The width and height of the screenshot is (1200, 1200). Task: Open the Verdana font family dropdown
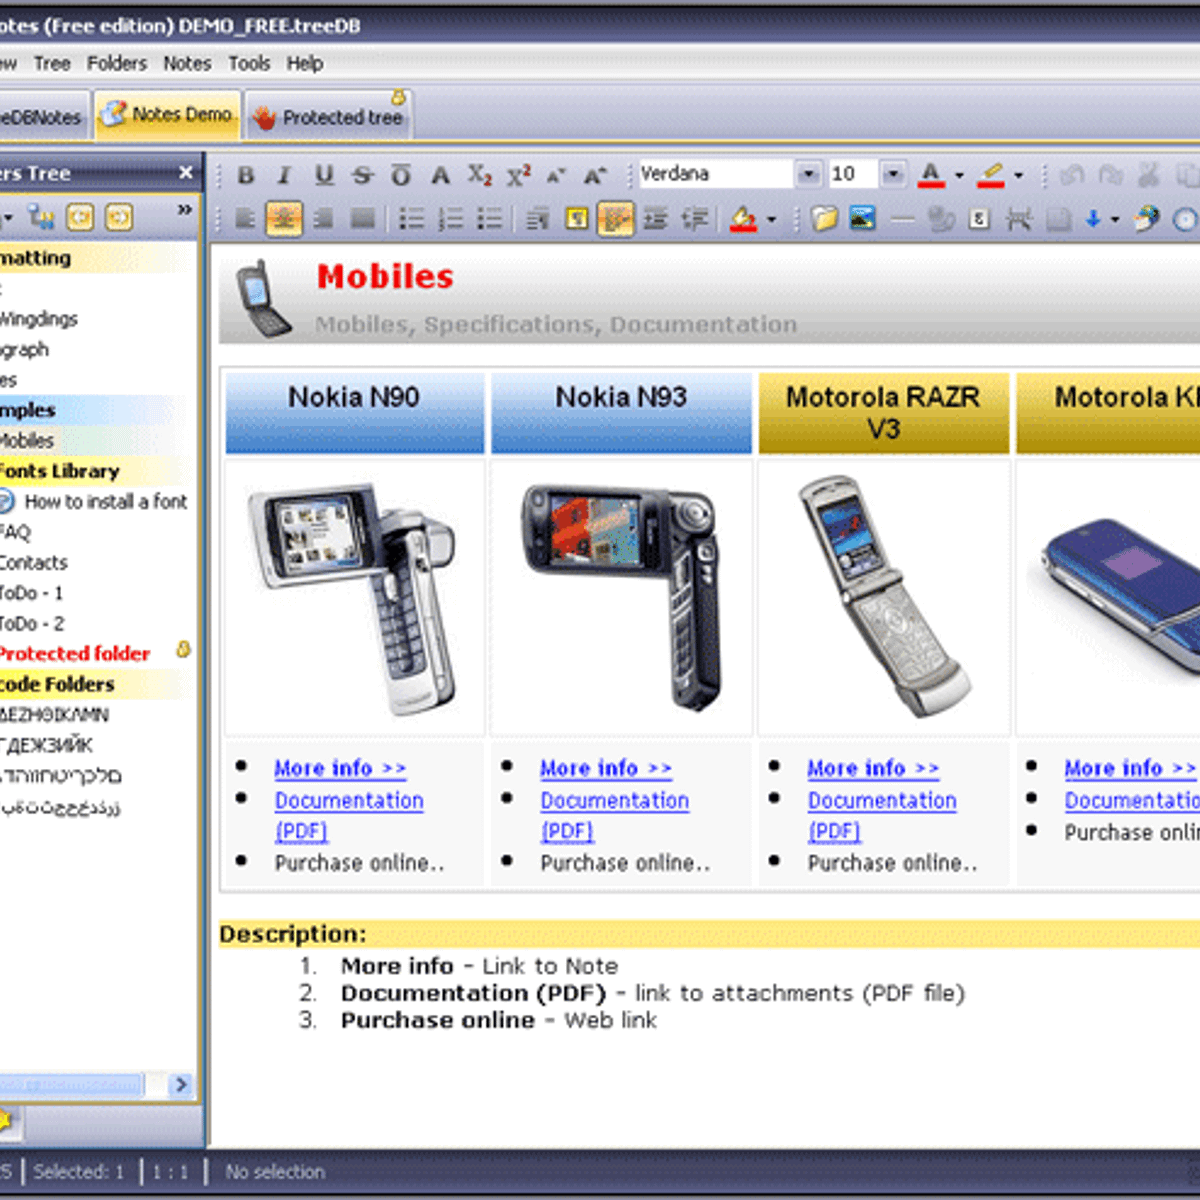click(808, 174)
